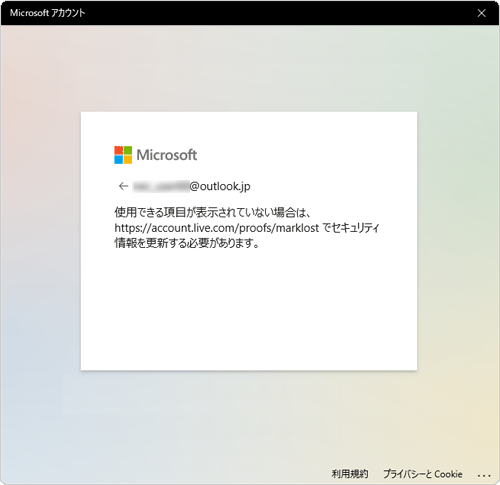
Task: Click the Microsoft アカウント window title
Action: 47,13
